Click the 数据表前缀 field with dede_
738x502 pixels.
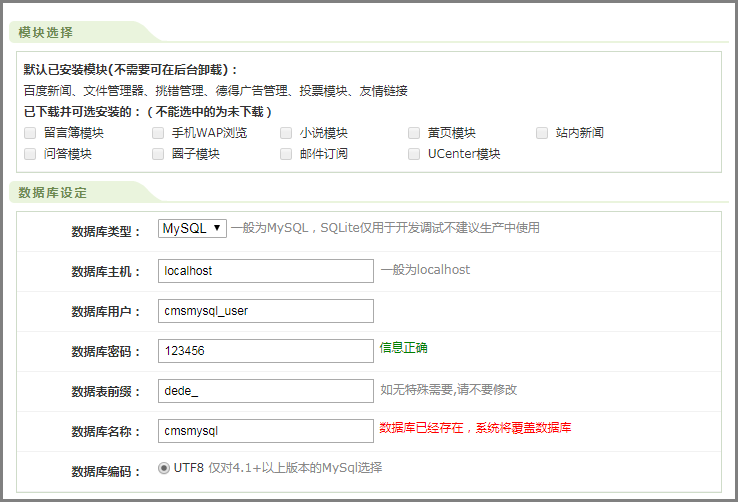pos(266,391)
